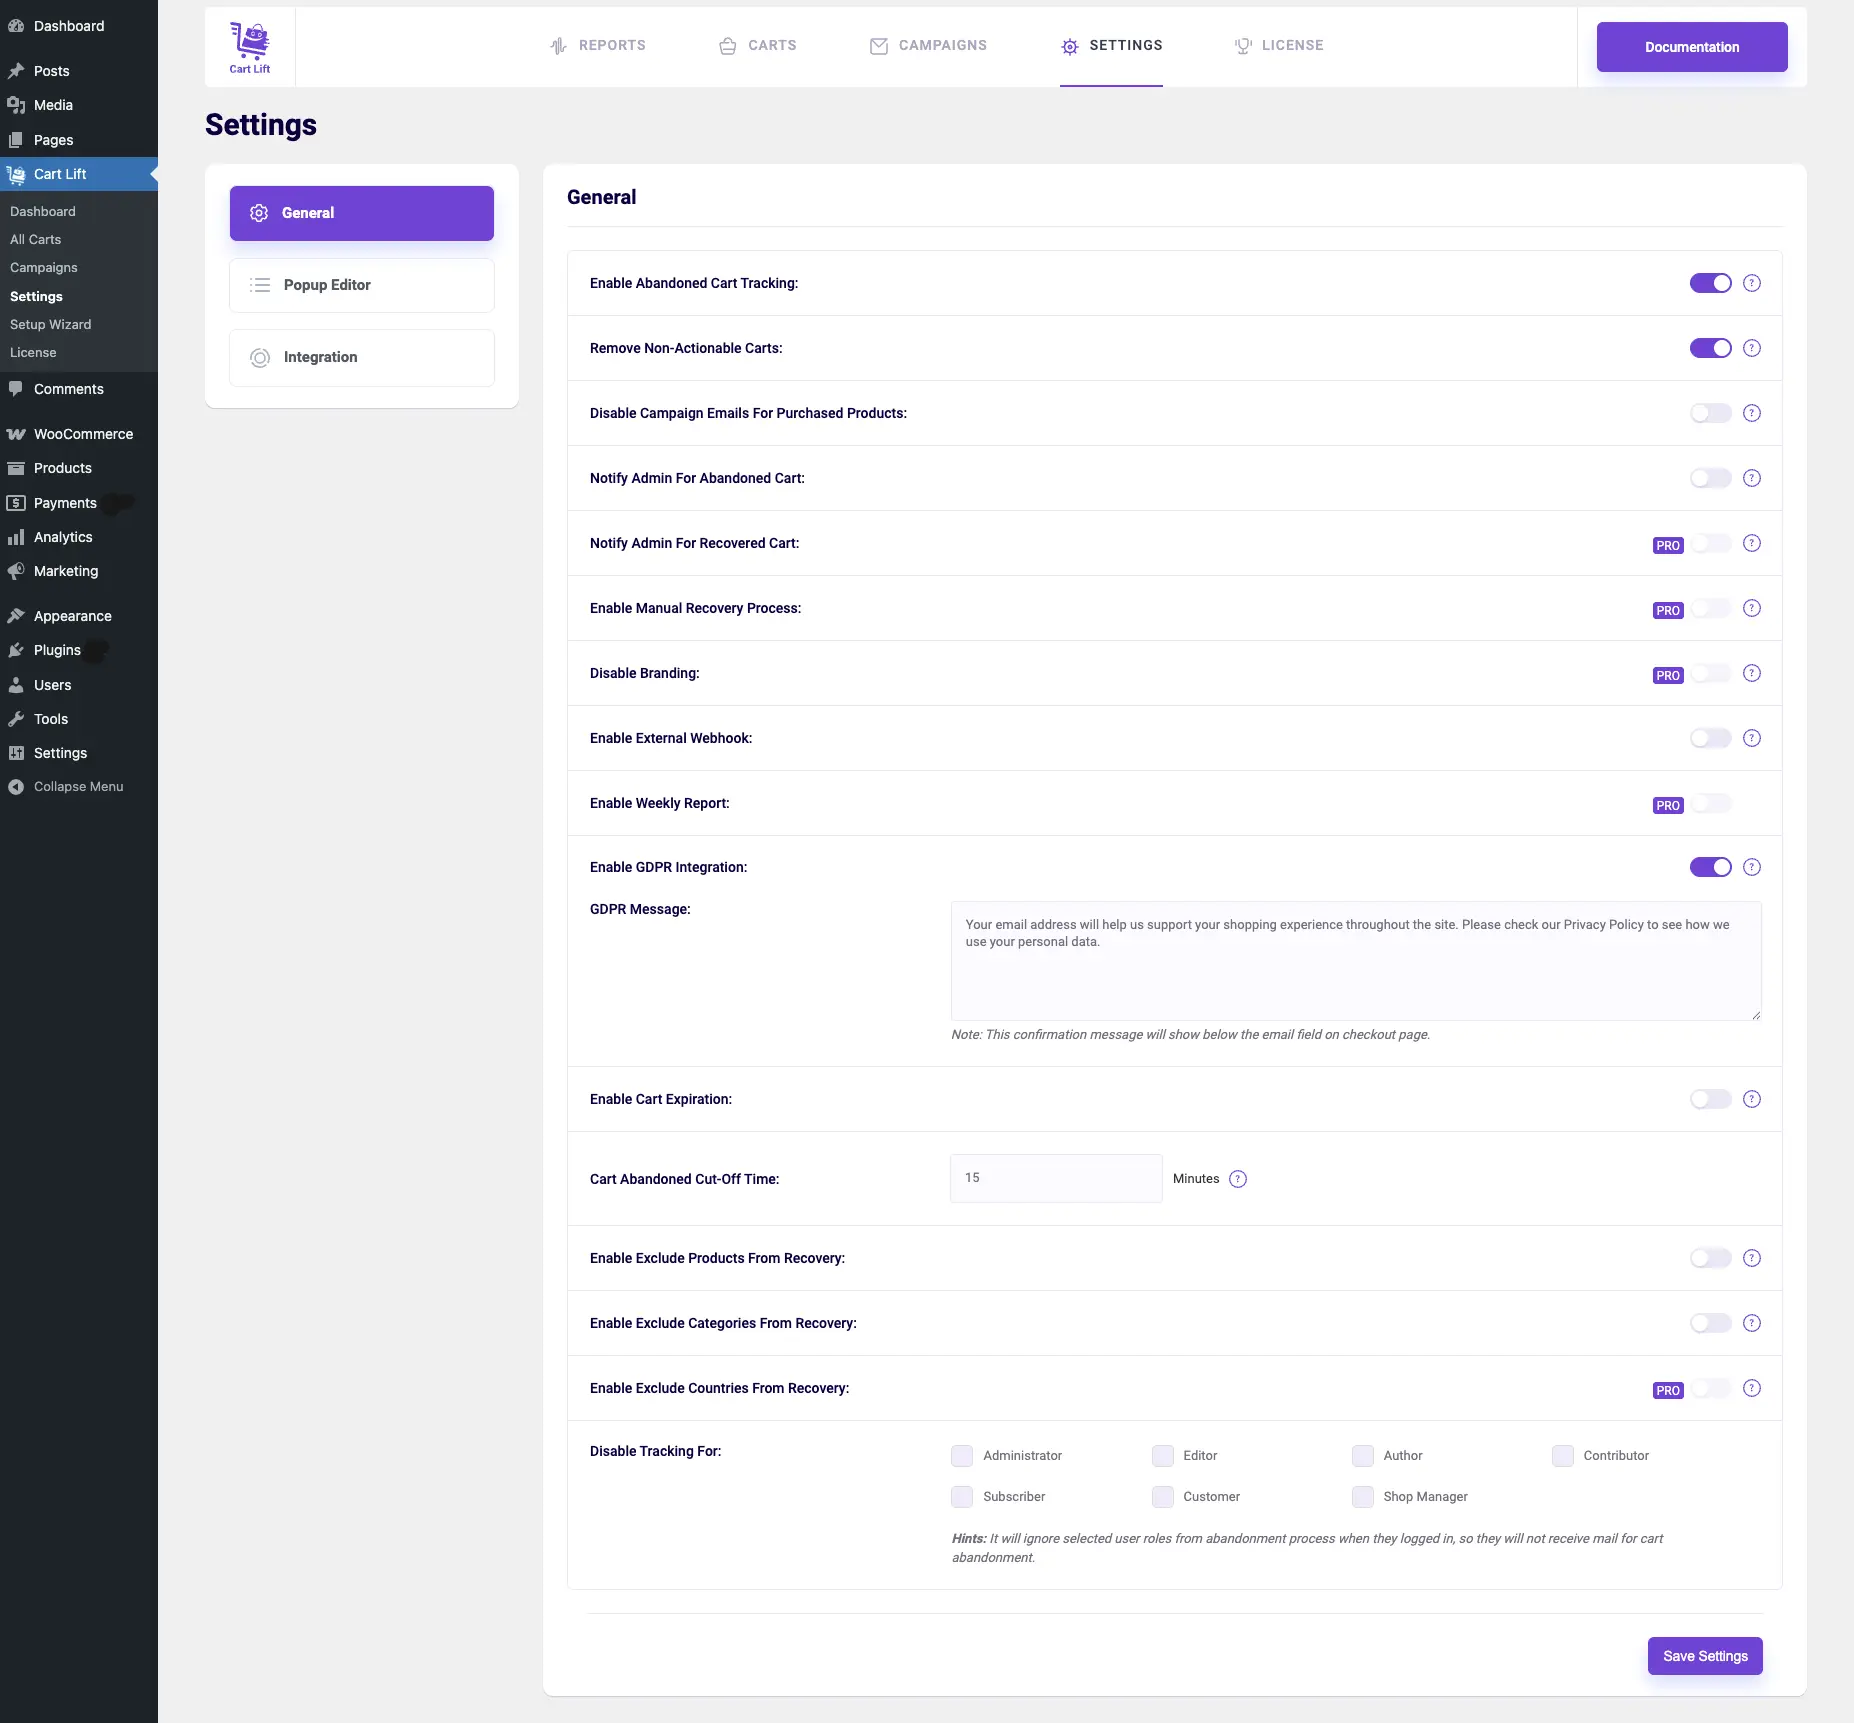The height and width of the screenshot is (1723, 1854).
Task: Toggle the Enable Weekly Report PRO switch
Action: (x=1711, y=803)
